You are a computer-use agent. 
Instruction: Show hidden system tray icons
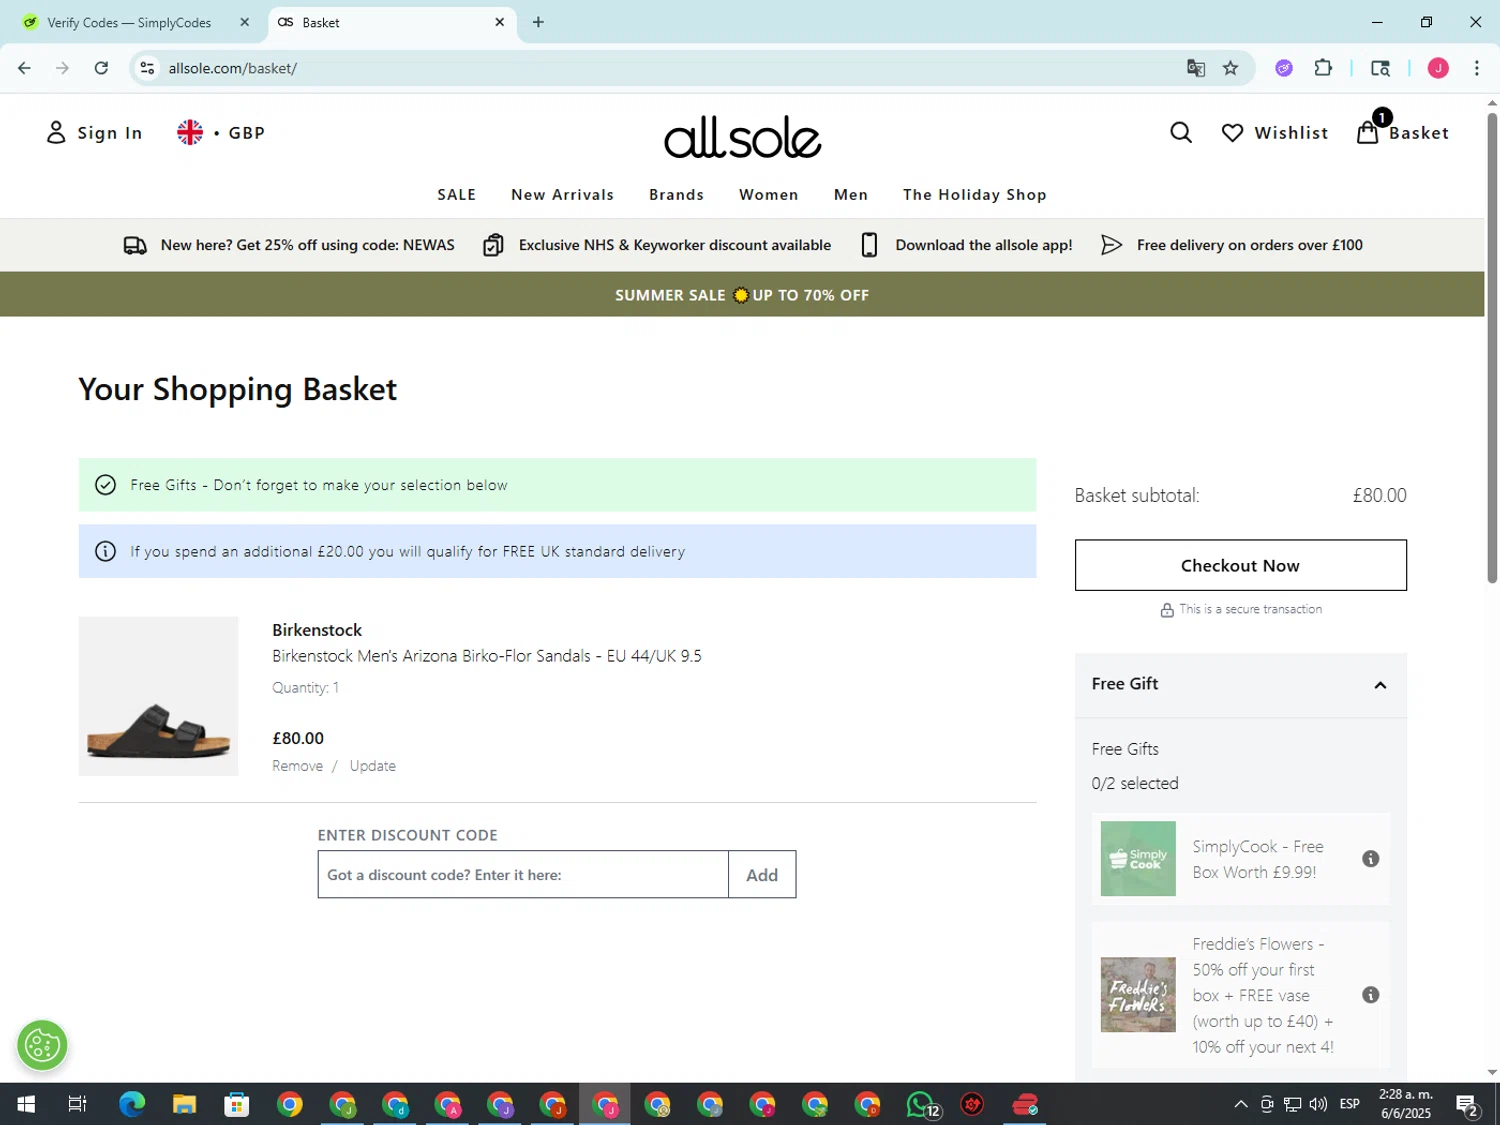click(x=1241, y=1105)
